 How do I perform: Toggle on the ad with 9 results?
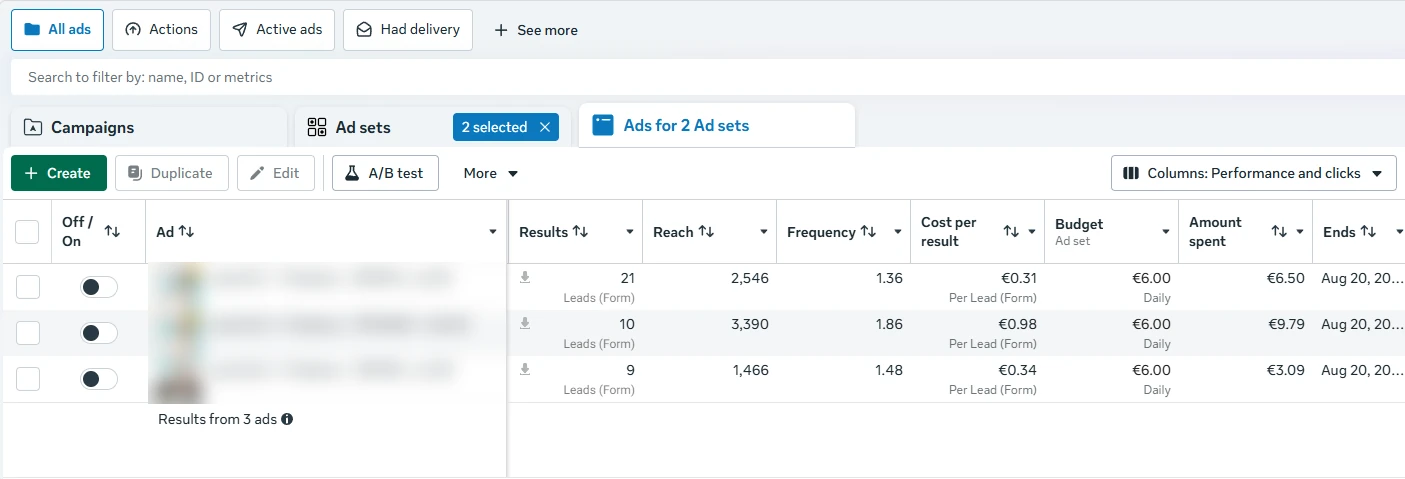coord(99,379)
